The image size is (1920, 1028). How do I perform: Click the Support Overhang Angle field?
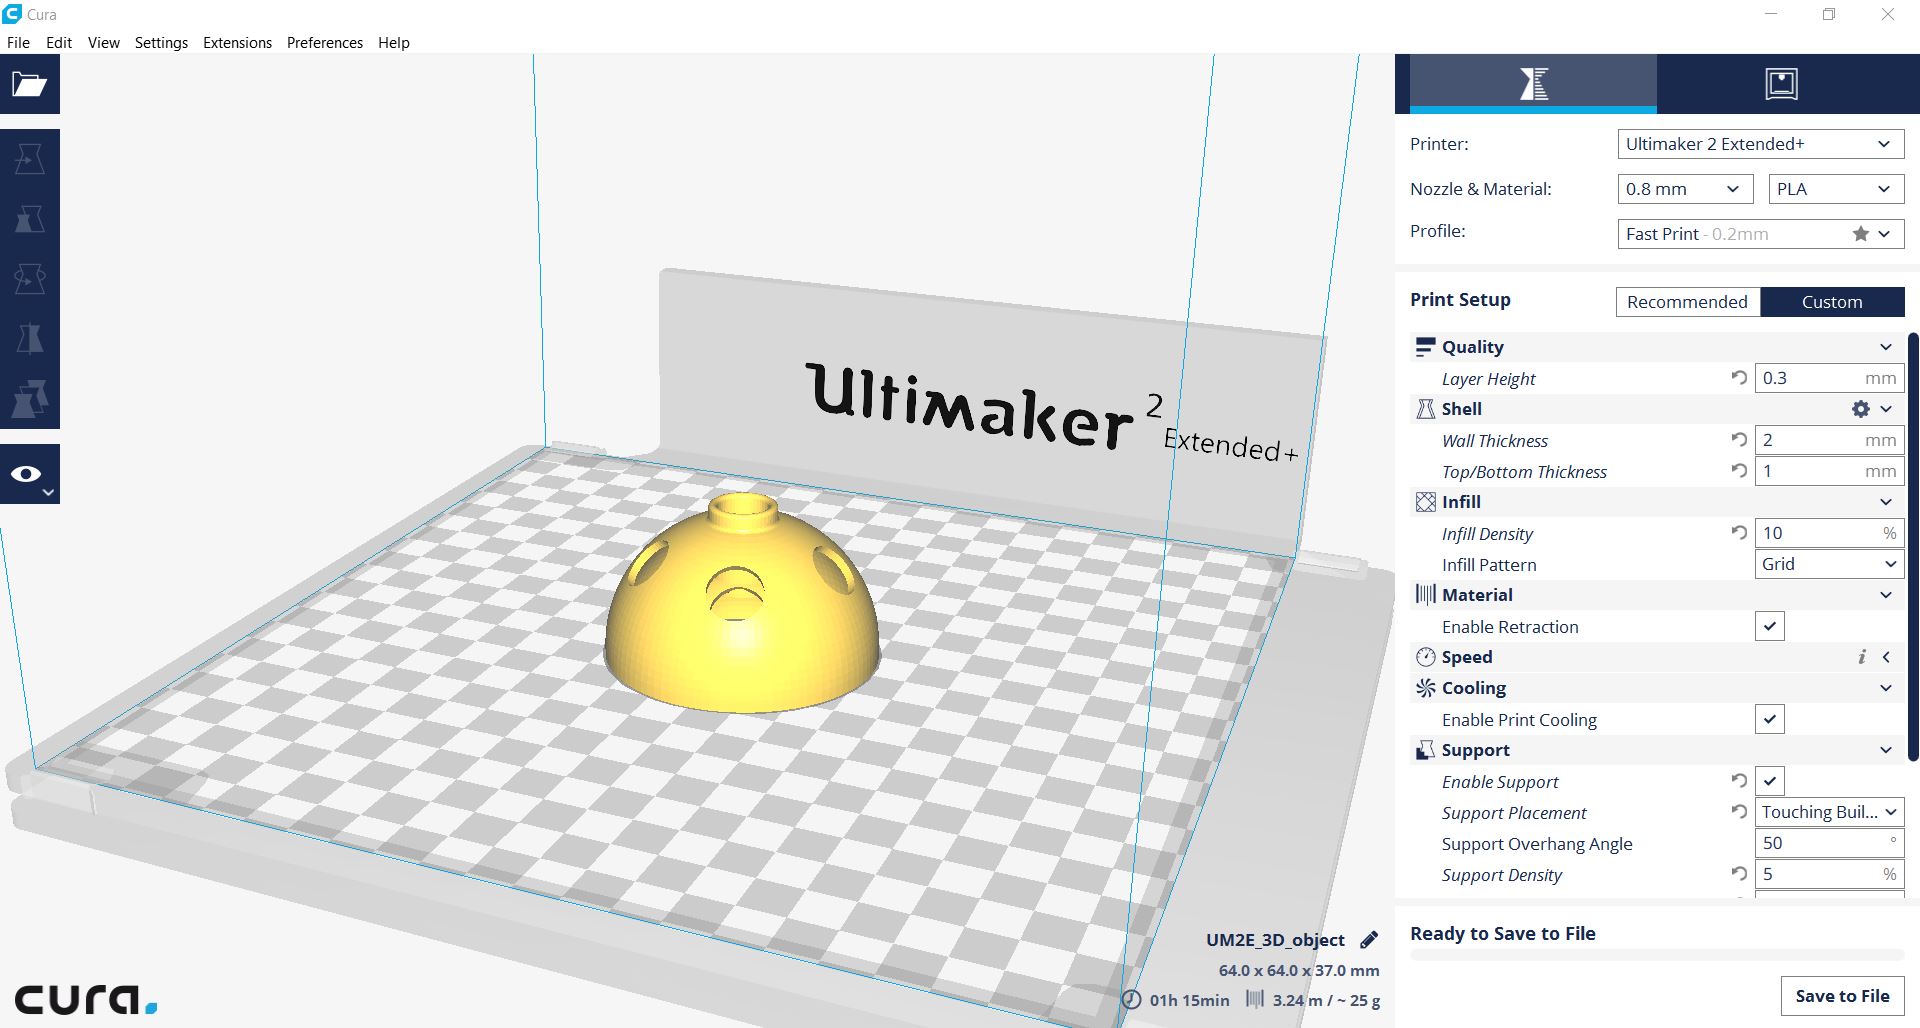1829,843
